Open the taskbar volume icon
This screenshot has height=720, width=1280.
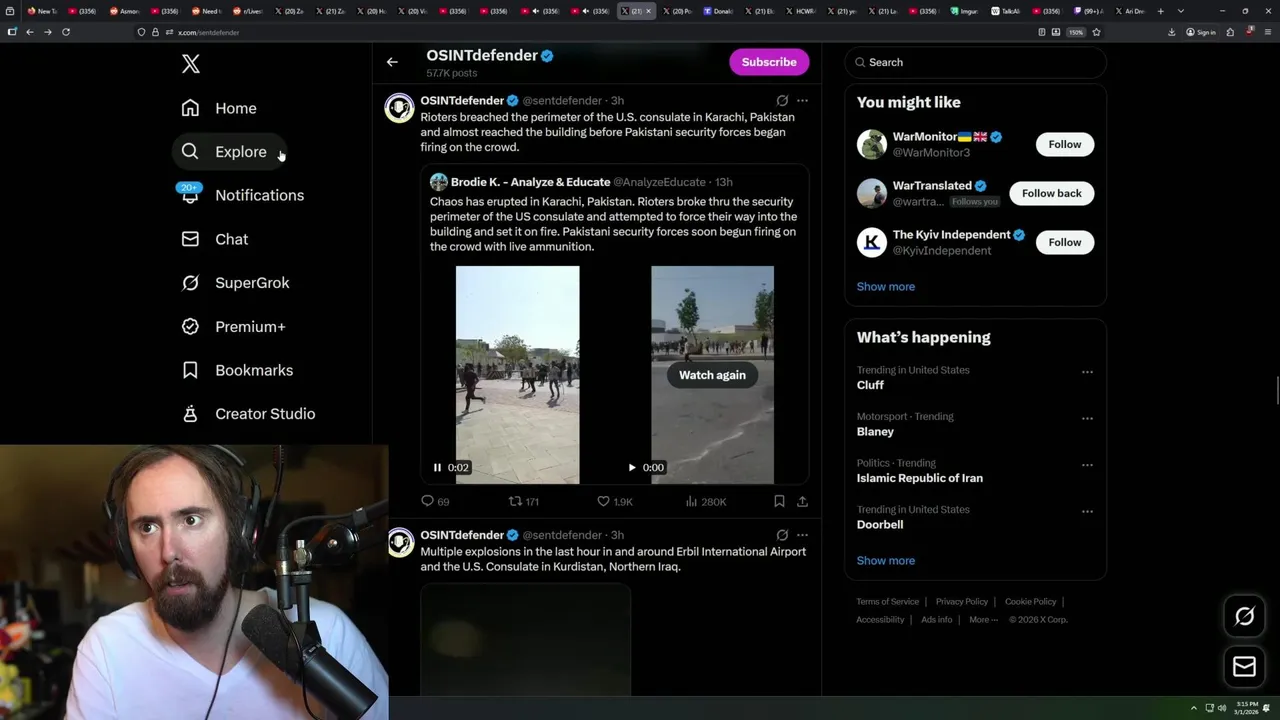point(1222,708)
